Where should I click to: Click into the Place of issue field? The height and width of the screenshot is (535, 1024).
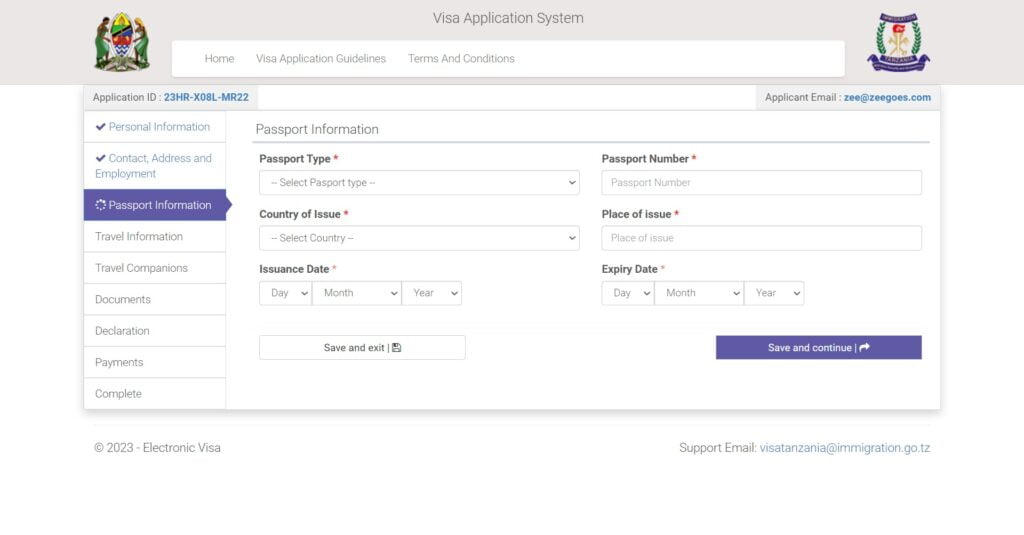click(761, 238)
